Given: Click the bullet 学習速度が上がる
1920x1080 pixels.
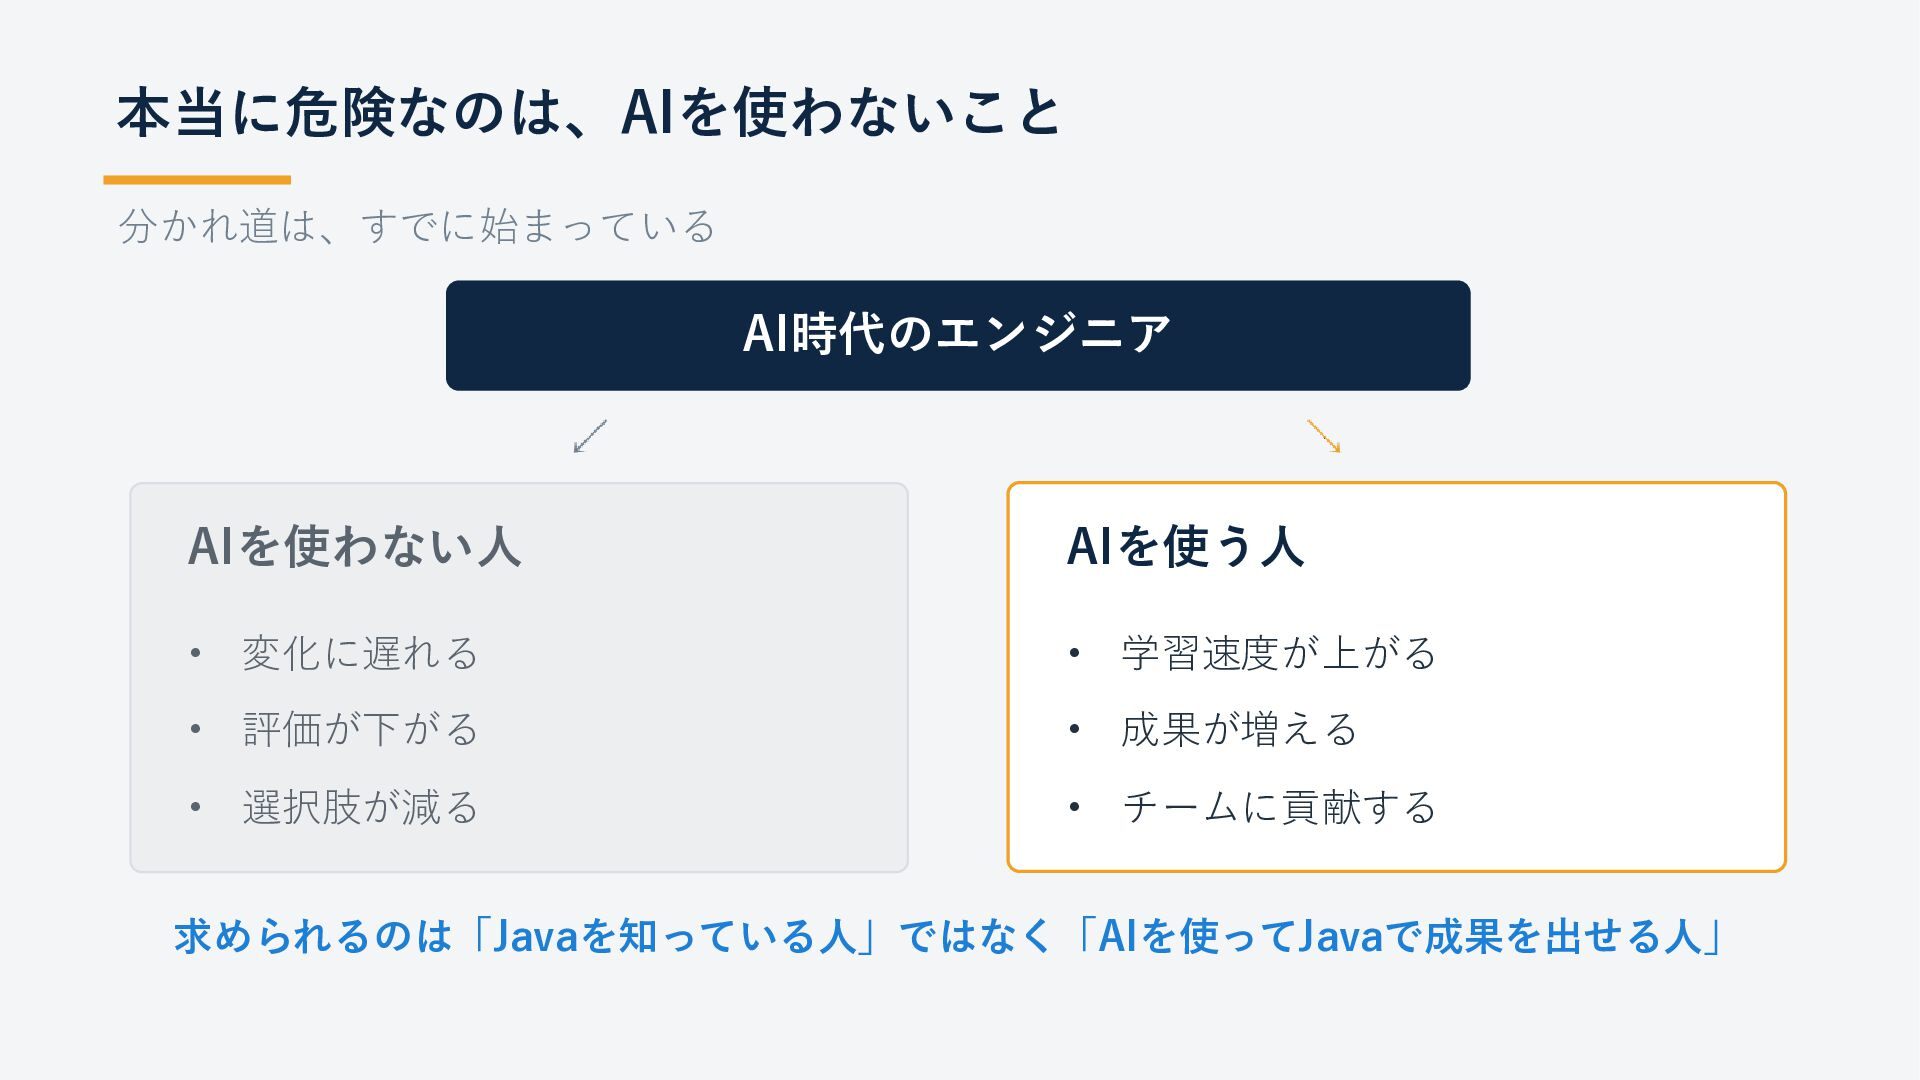Looking at the screenshot, I should point(1278,653).
